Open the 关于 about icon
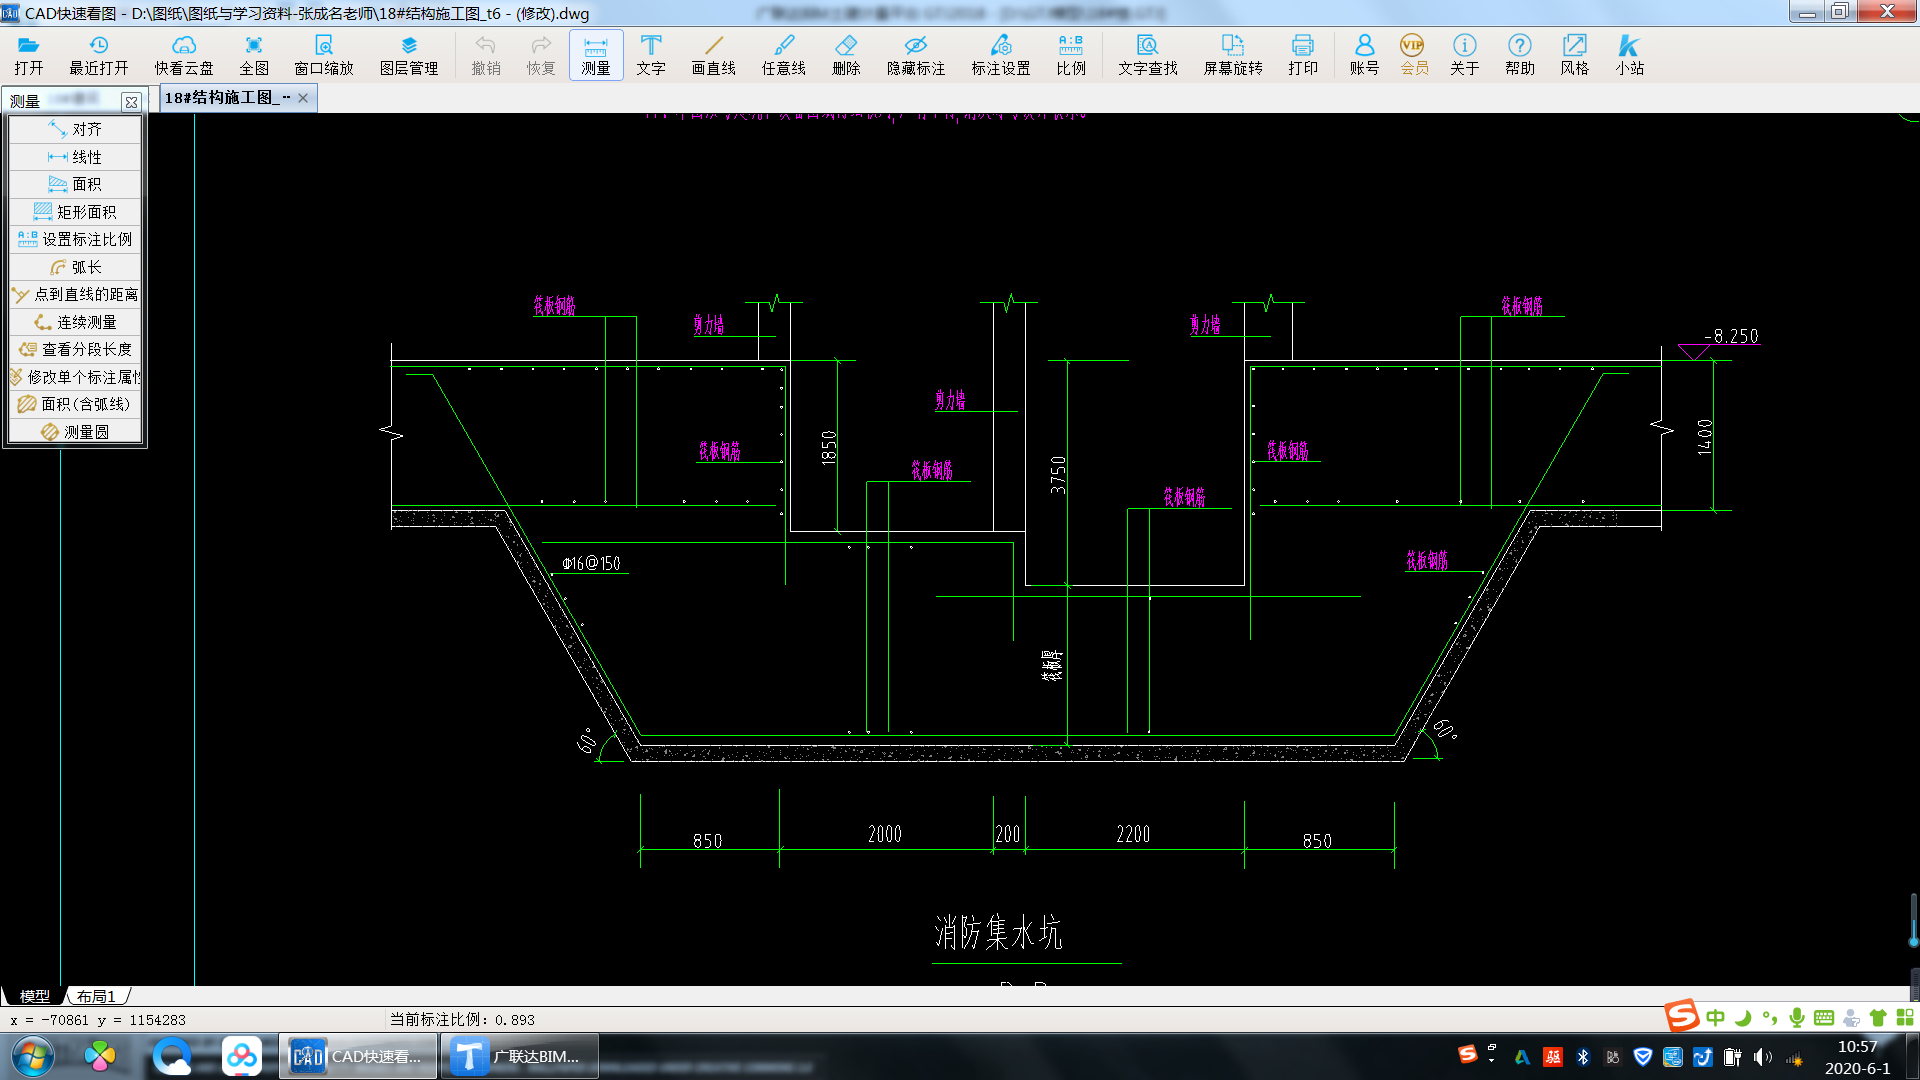The width and height of the screenshot is (1920, 1080). point(1465,55)
